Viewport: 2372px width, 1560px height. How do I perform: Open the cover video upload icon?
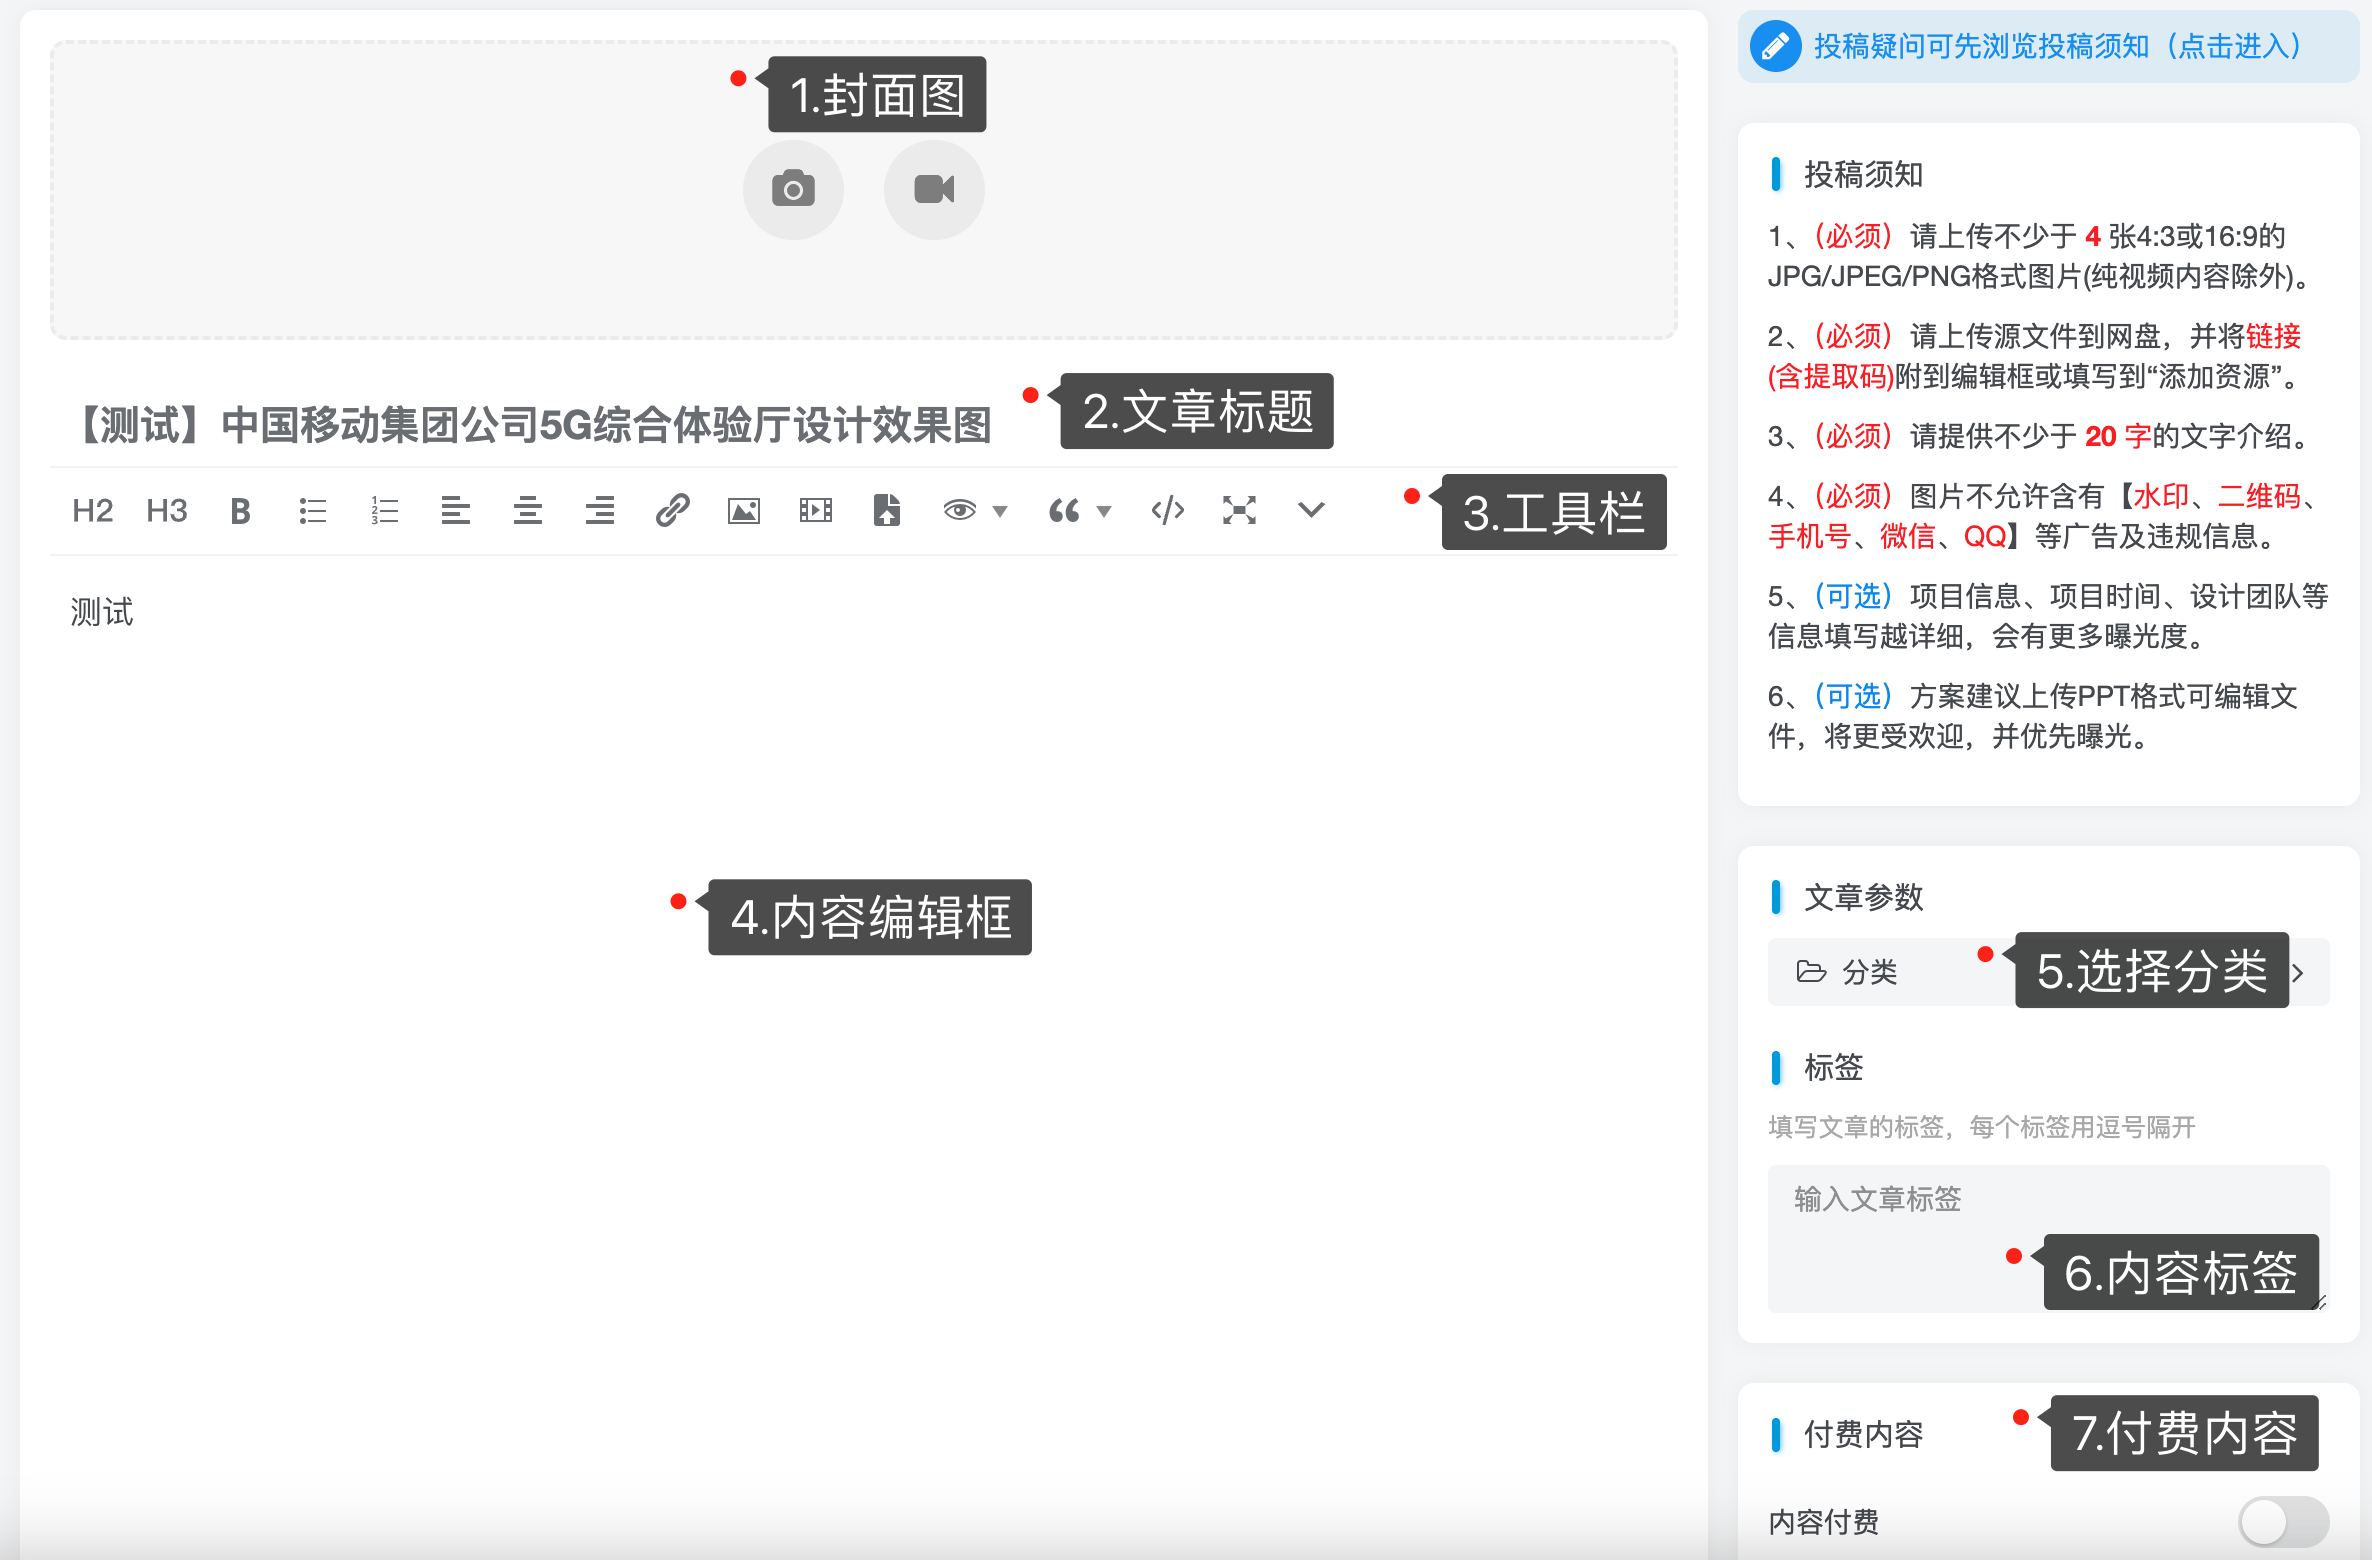pos(933,189)
